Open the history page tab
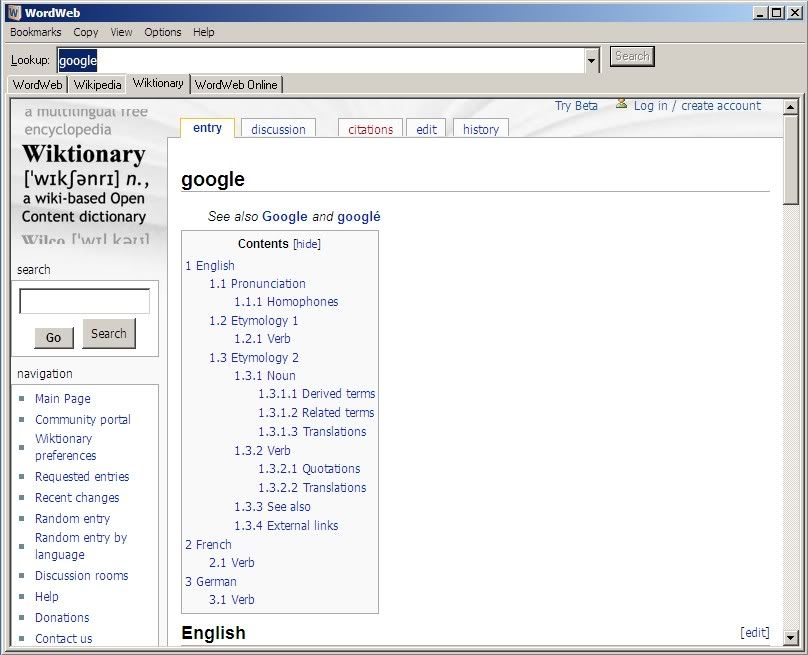Image resolution: width=808 pixels, height=655 pixels. [481, 129]
